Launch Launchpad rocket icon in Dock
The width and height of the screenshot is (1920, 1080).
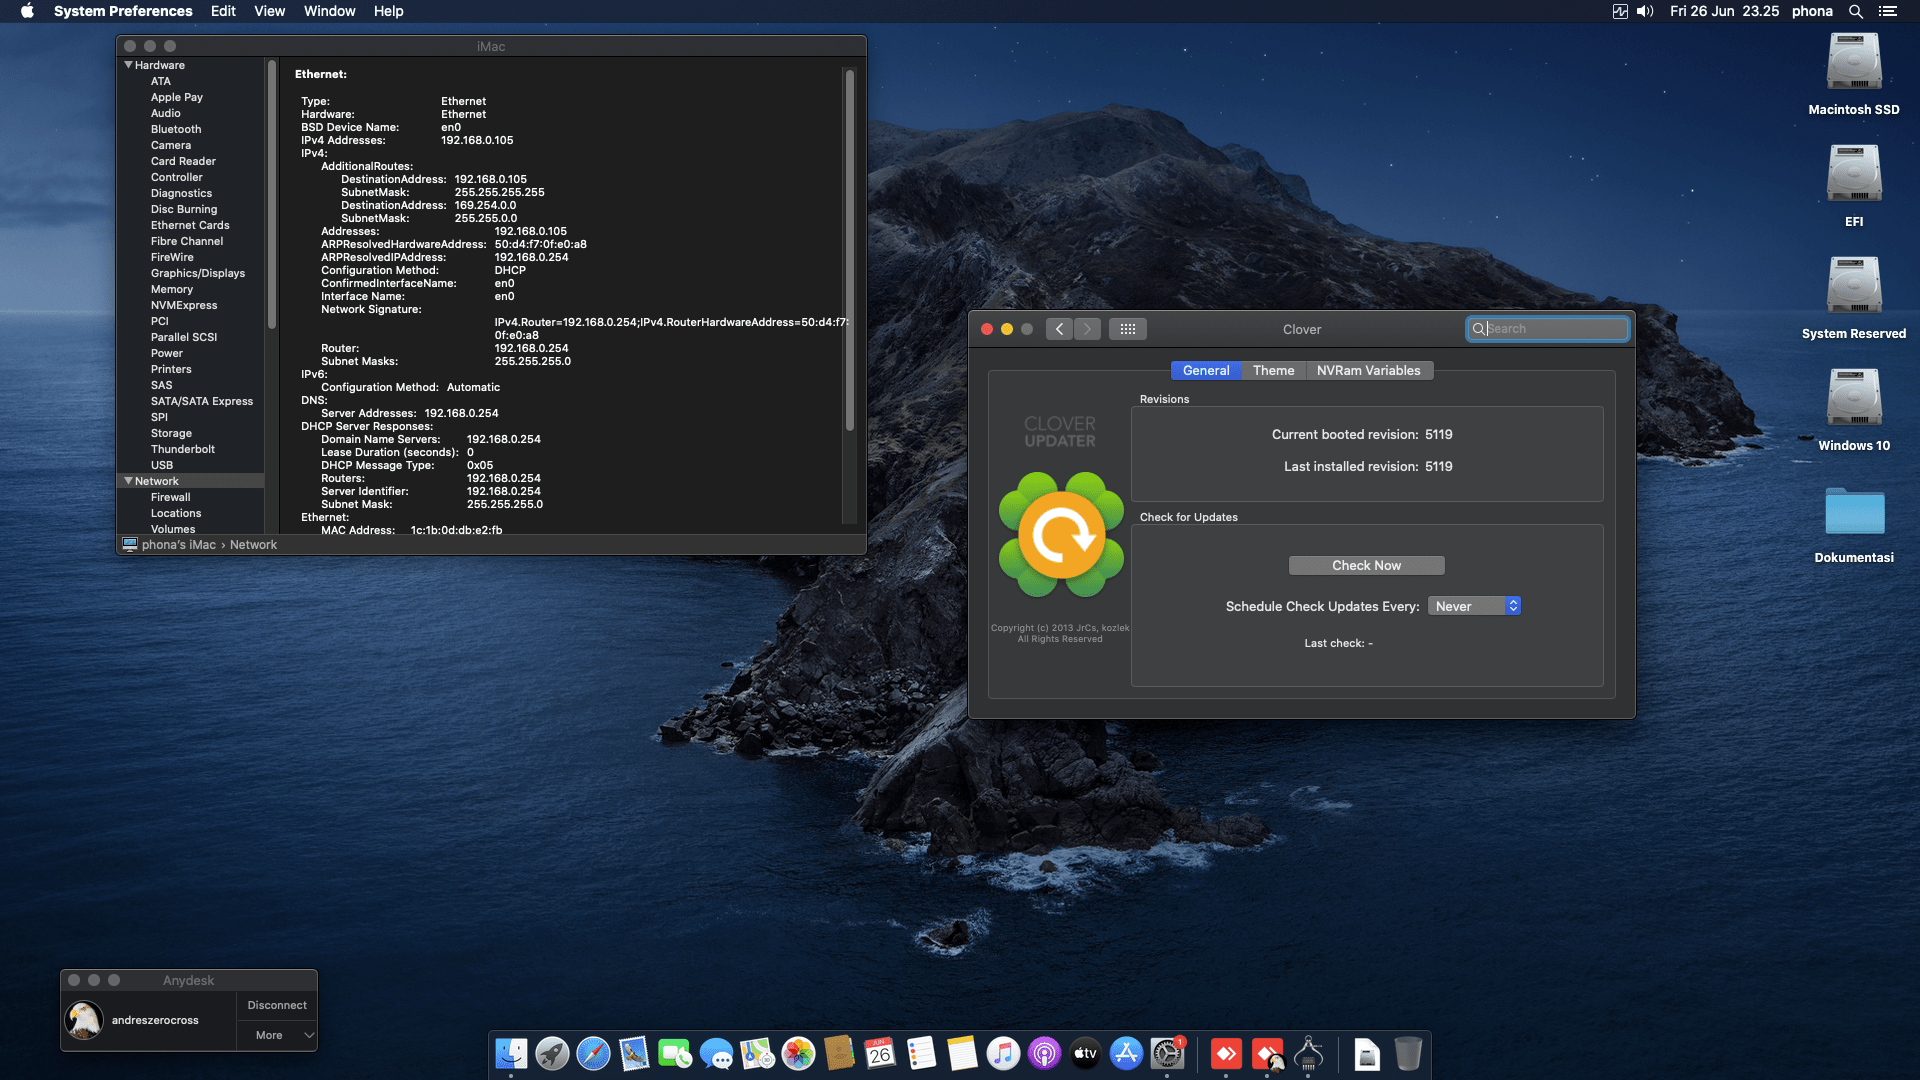coord(552,1054)
